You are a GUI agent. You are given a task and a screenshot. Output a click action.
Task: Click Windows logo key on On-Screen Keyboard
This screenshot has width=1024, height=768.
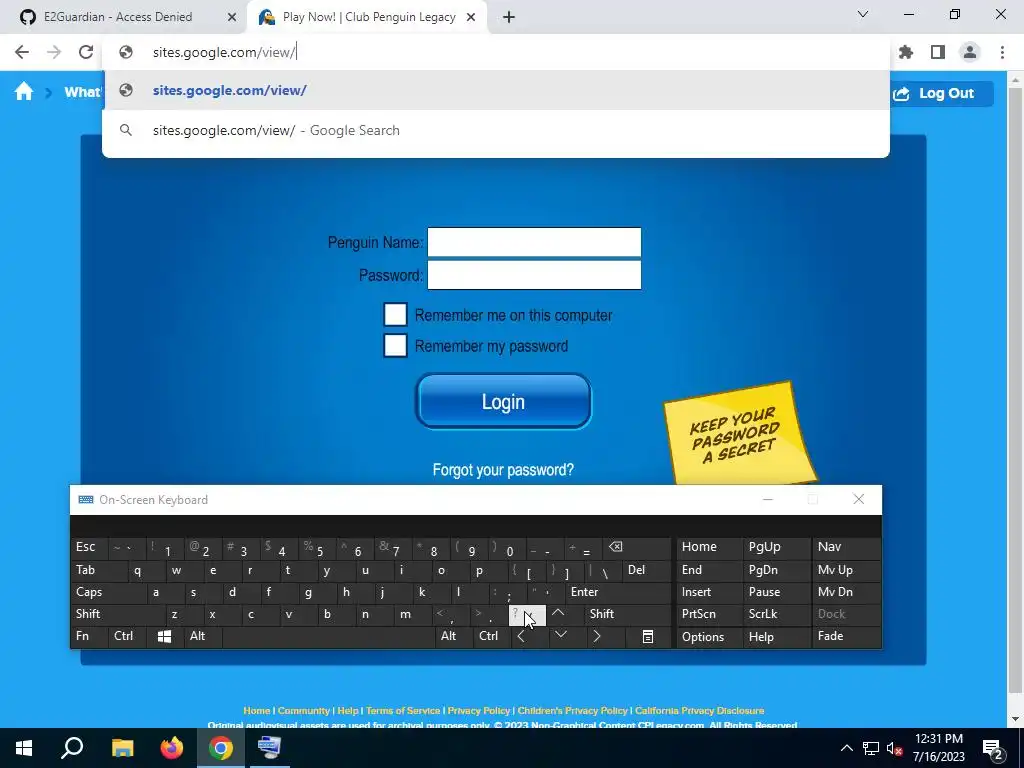coord(165,636)
